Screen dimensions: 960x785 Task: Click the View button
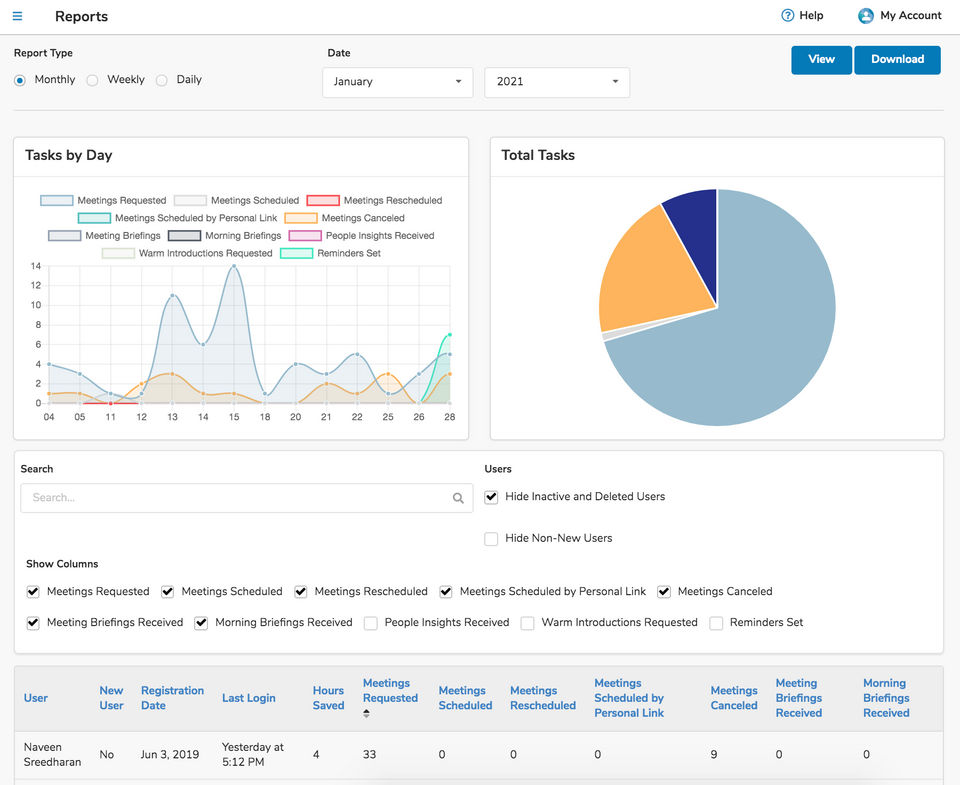(821, 60)
